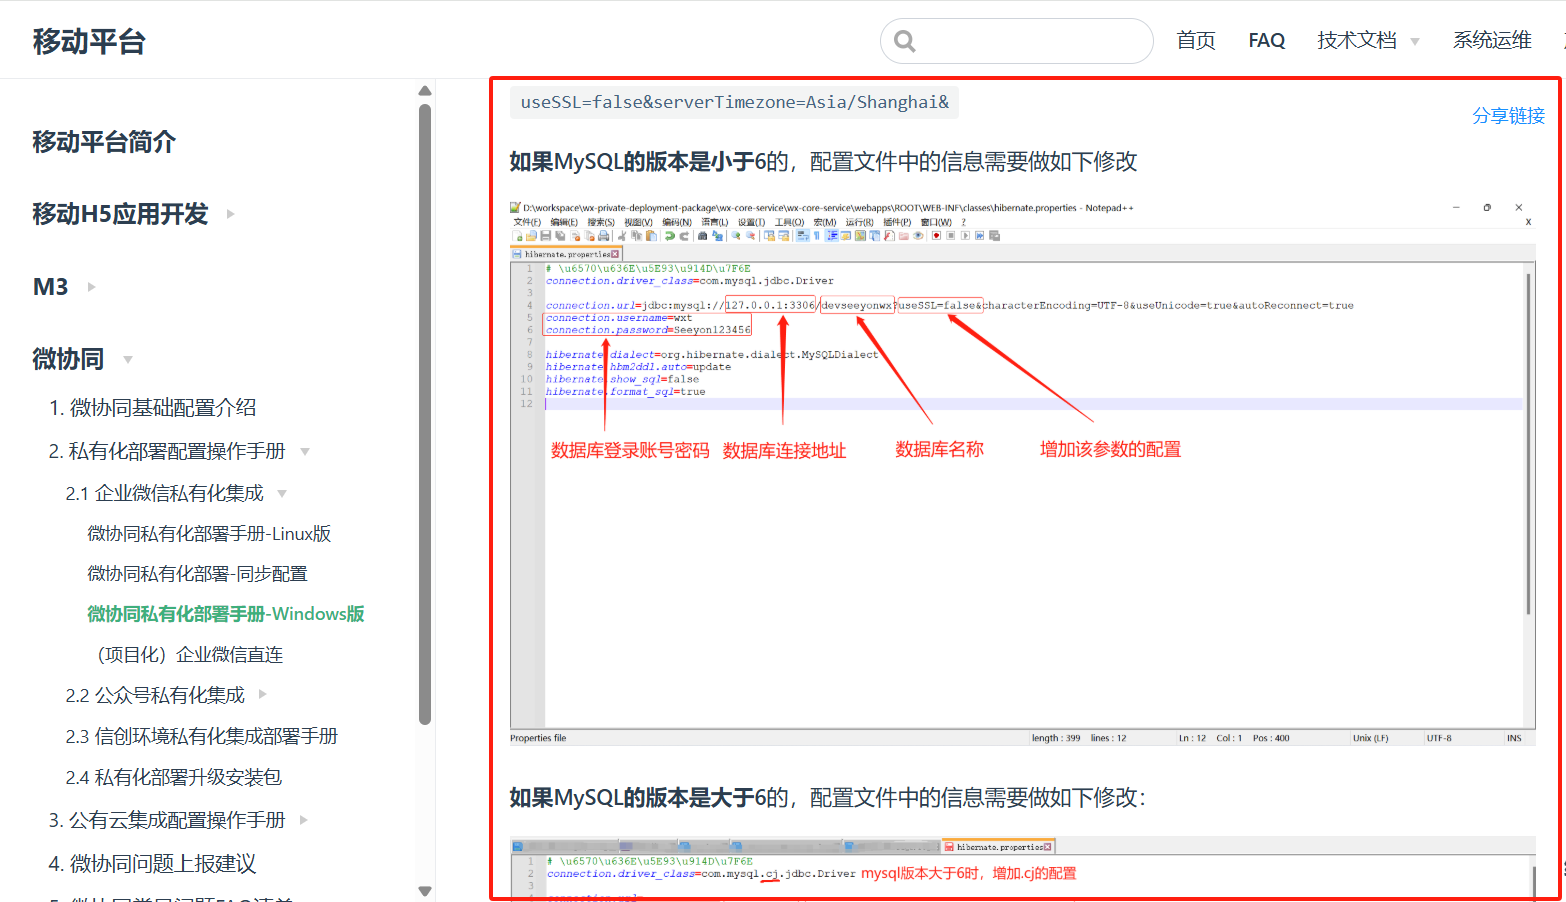Collapse the 2.1 企业微信私有化集成 section

coord(281,492)
